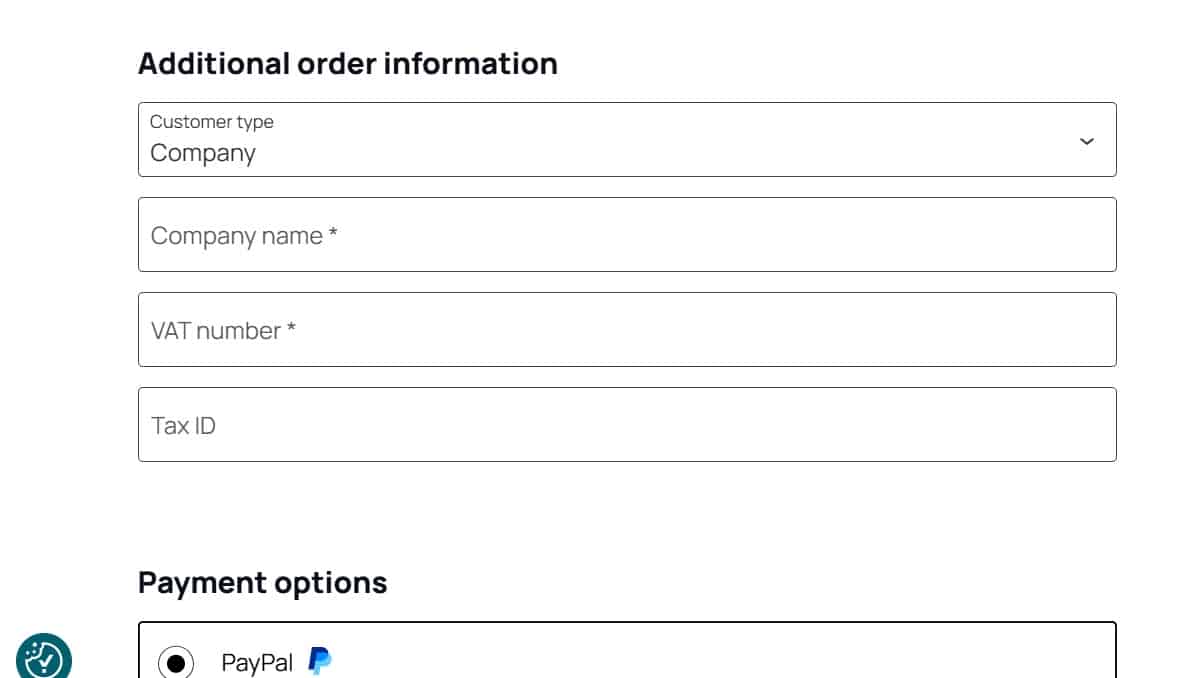Viewport: 1203px width, 678px height.
Task: Select the Tax ID input box
Action: pos(626,425)
